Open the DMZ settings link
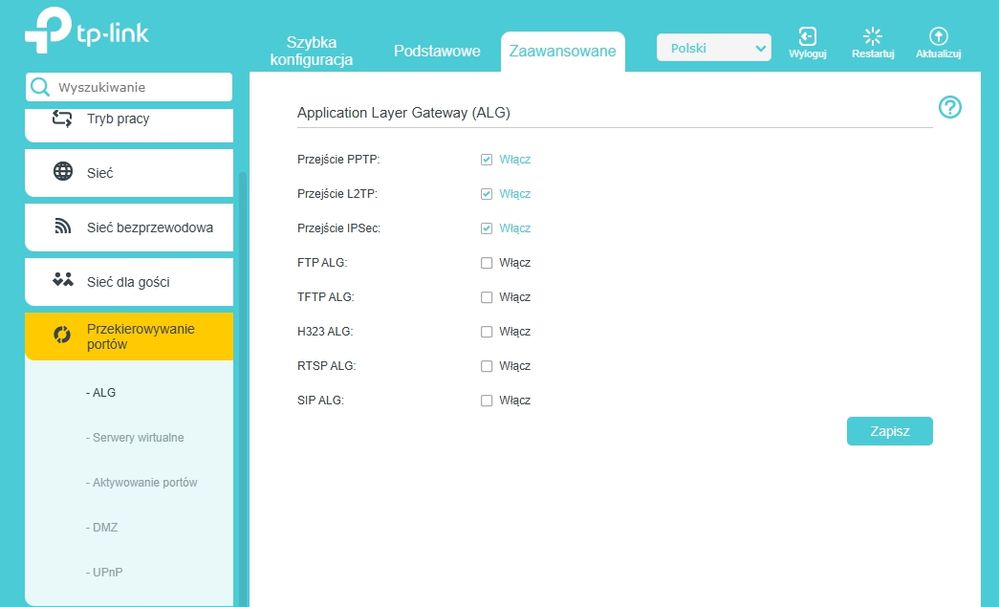Viewport: 999px width, 607px height. (x=103, y=527)
